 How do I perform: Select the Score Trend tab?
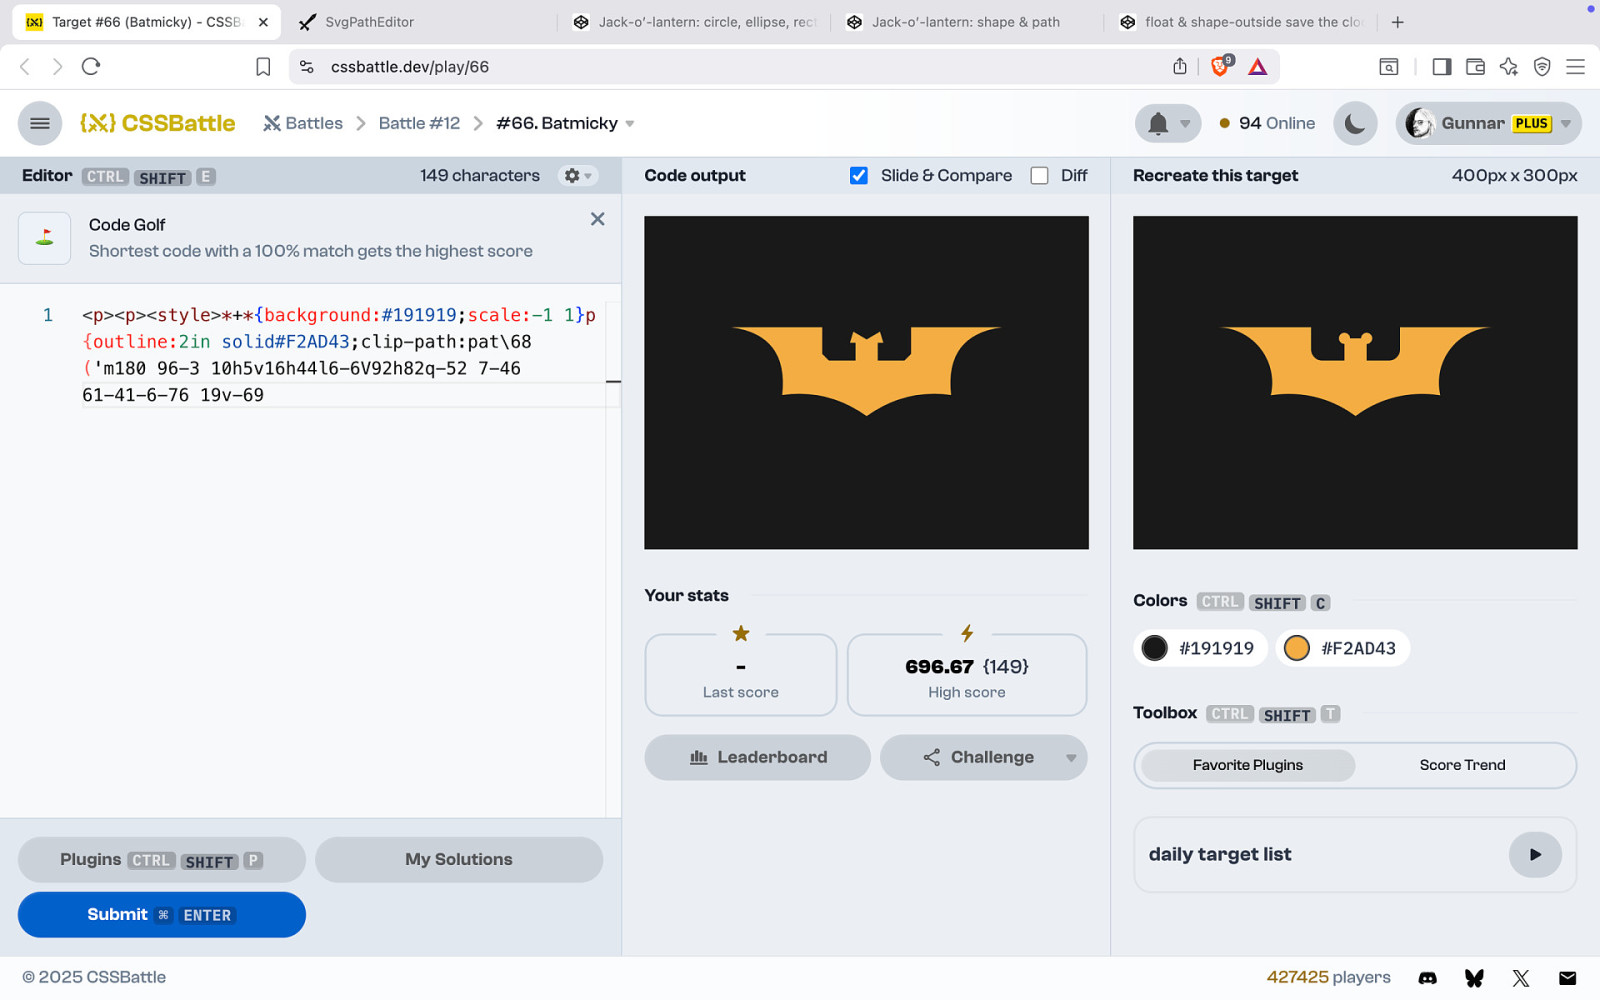[1462, 765]
